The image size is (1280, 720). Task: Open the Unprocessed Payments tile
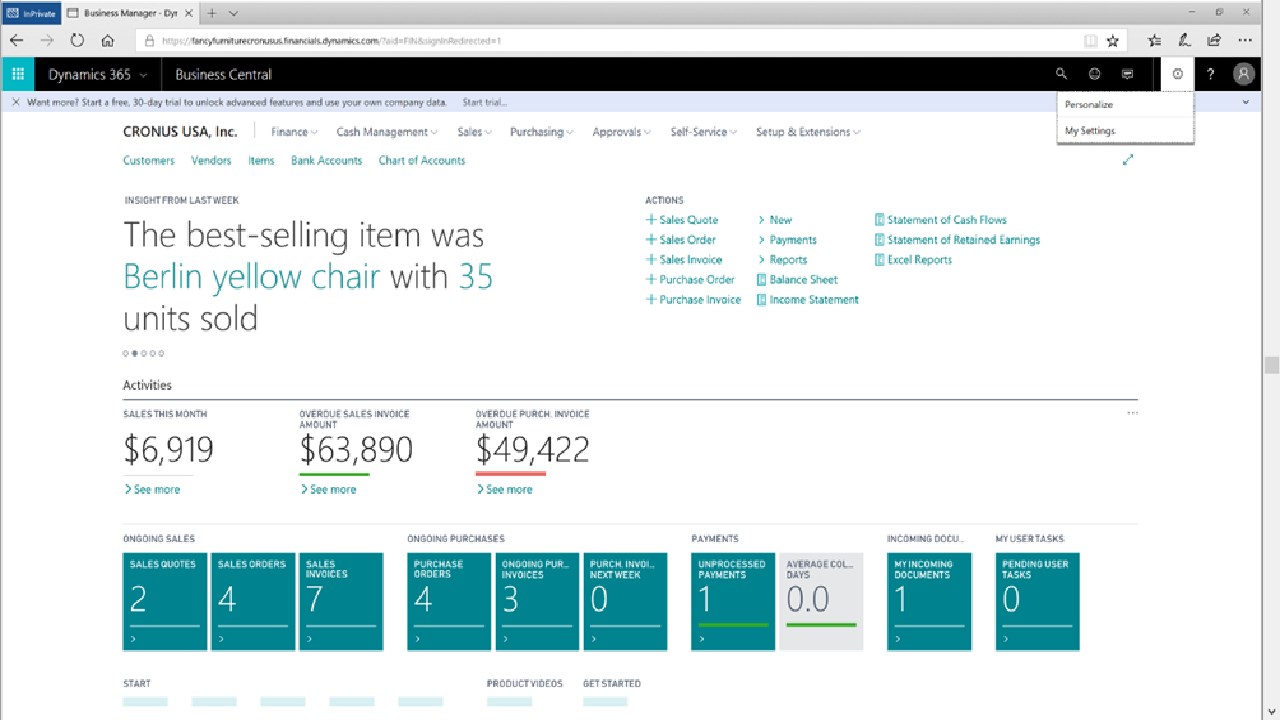pyautogui.click(x=733, y=602)
